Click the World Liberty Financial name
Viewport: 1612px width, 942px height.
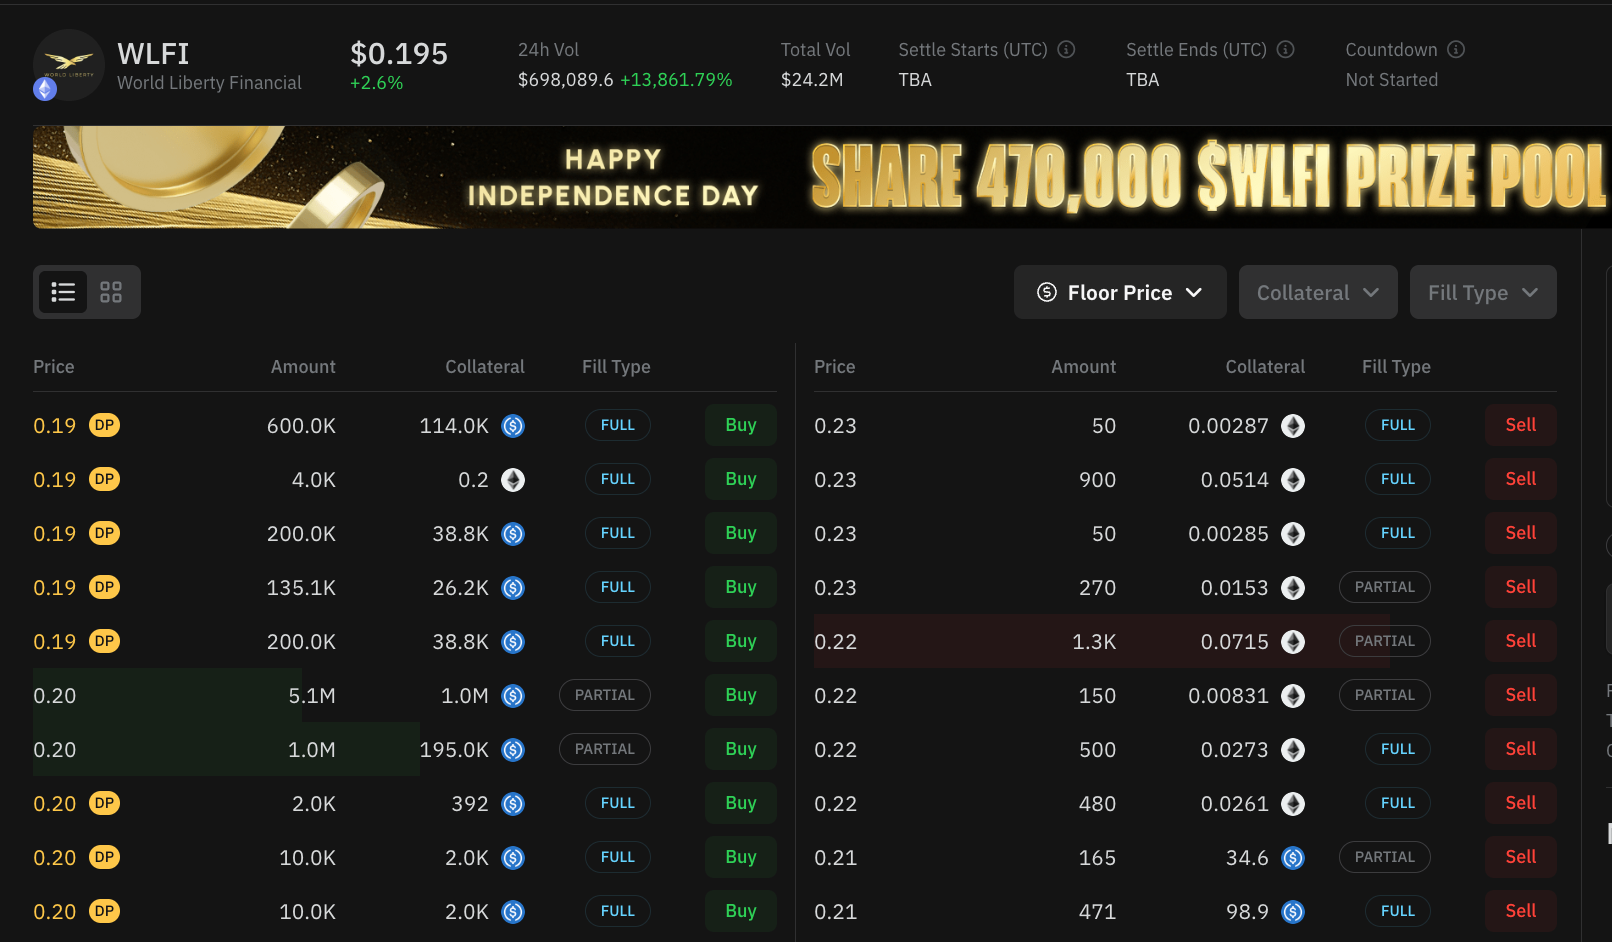click(209, 83)
